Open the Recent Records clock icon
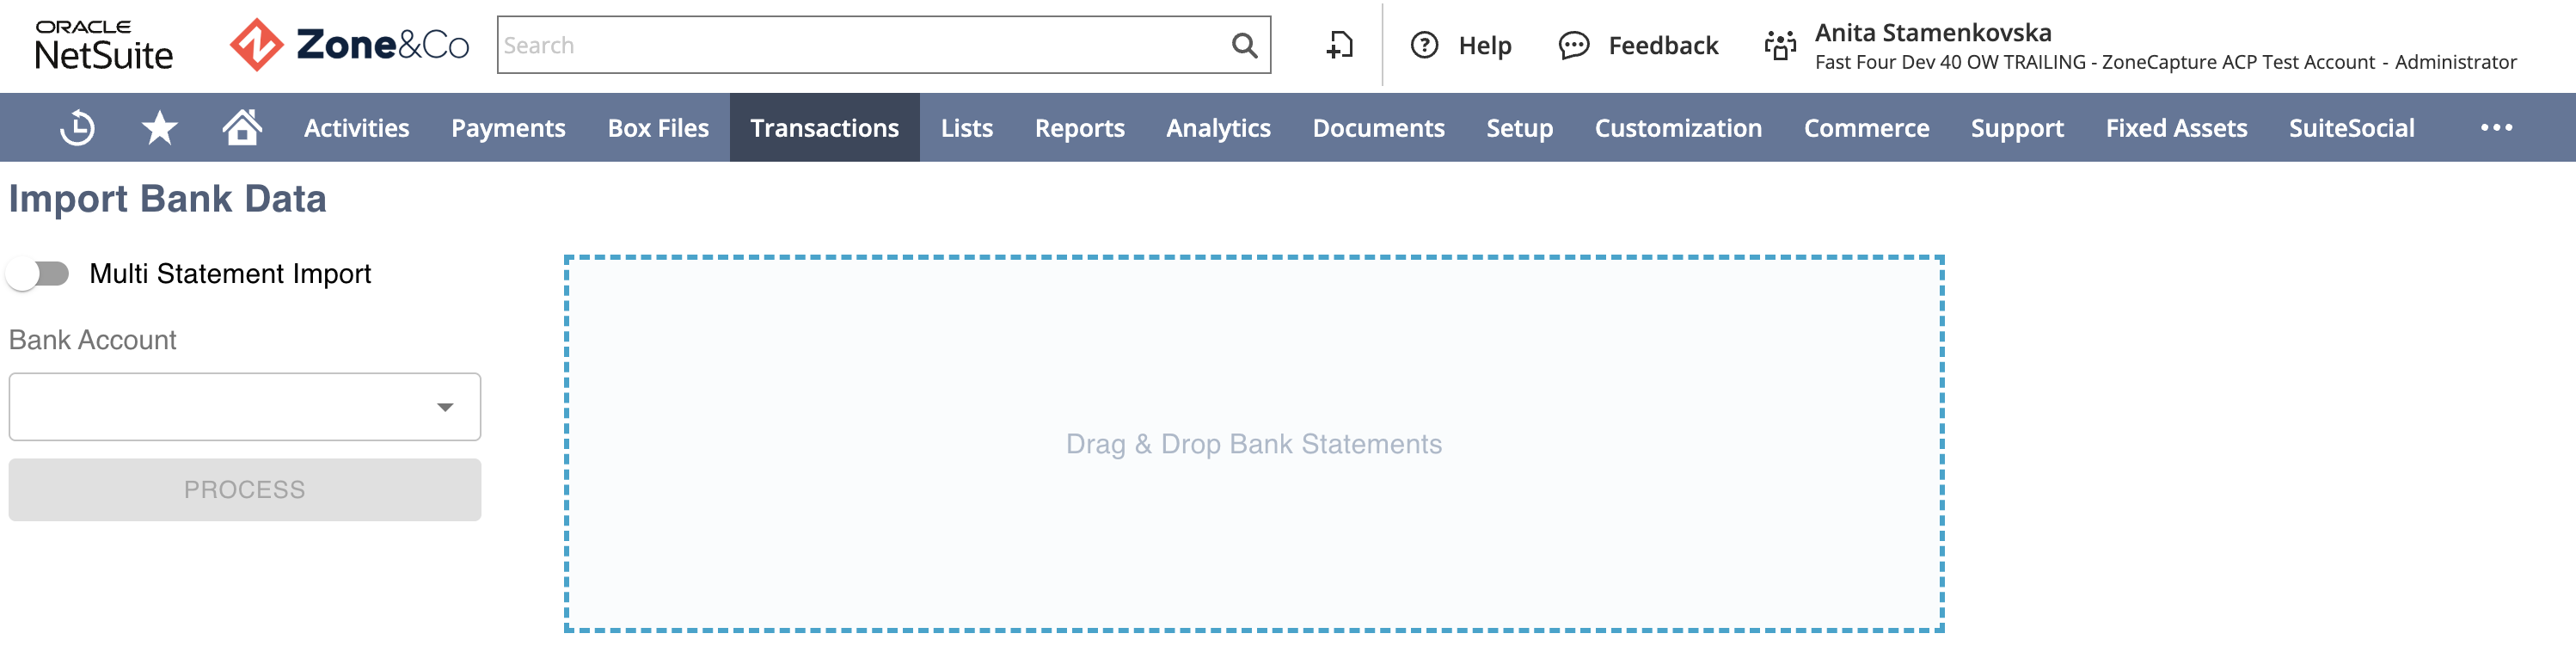 point(77,128)
